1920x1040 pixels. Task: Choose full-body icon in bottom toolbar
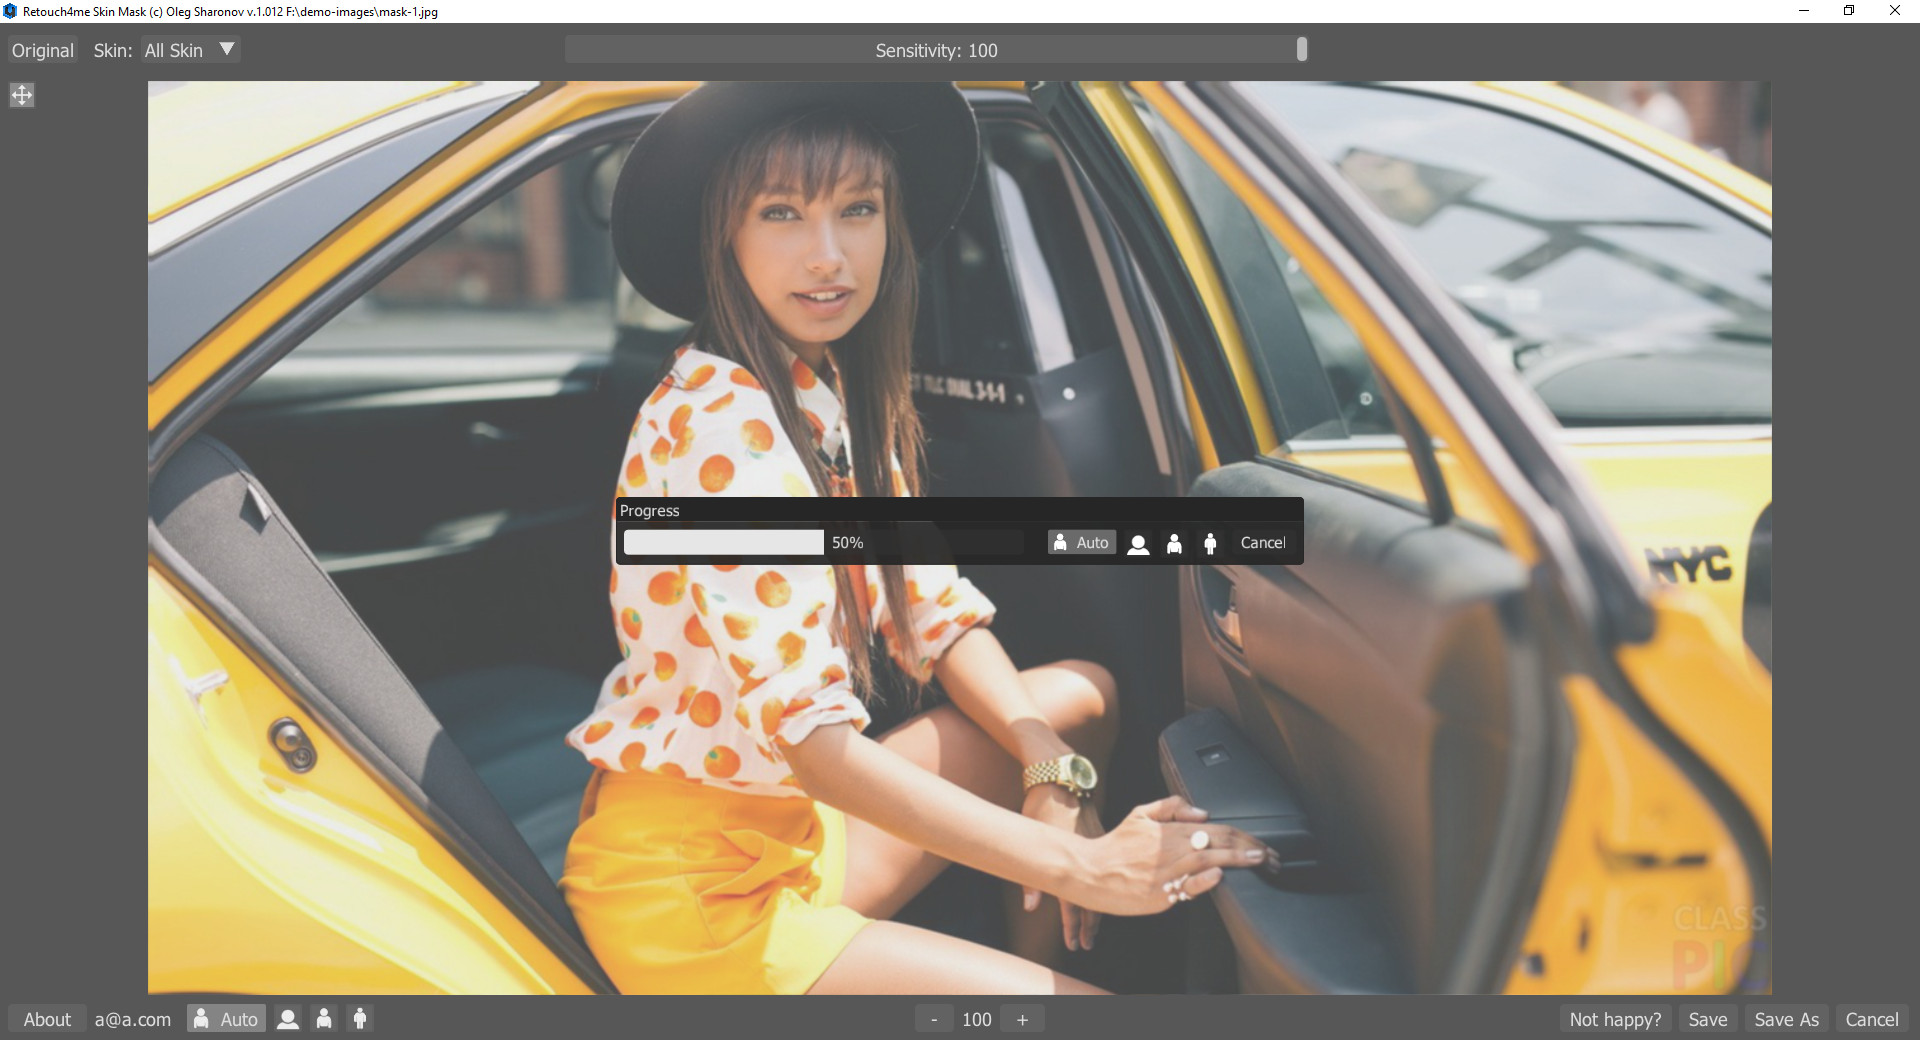360,1019
